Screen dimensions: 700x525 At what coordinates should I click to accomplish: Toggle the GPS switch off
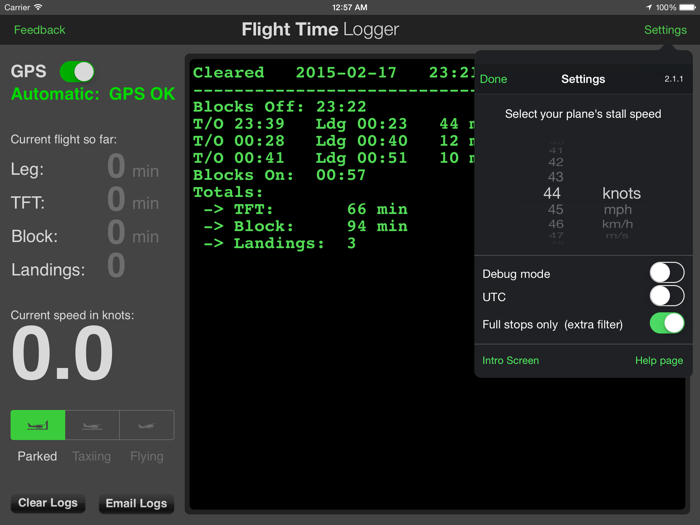pyautogui.click(x=77, y=71)
